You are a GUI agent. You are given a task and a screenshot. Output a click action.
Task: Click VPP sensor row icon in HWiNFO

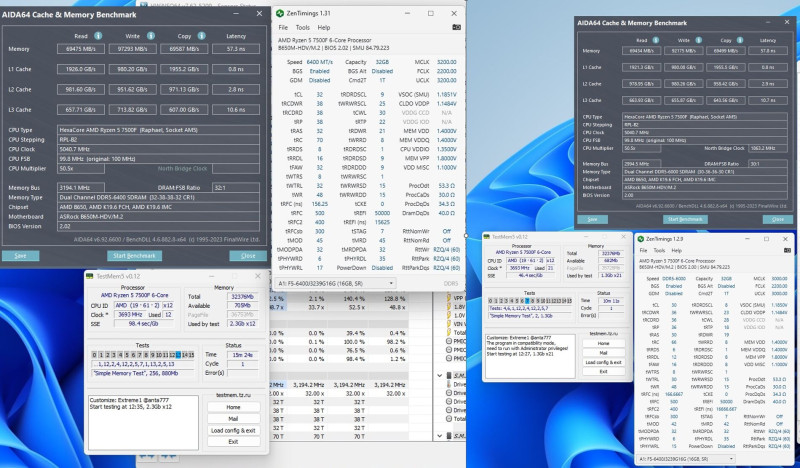pyautogui.click(x=448, y=298)
